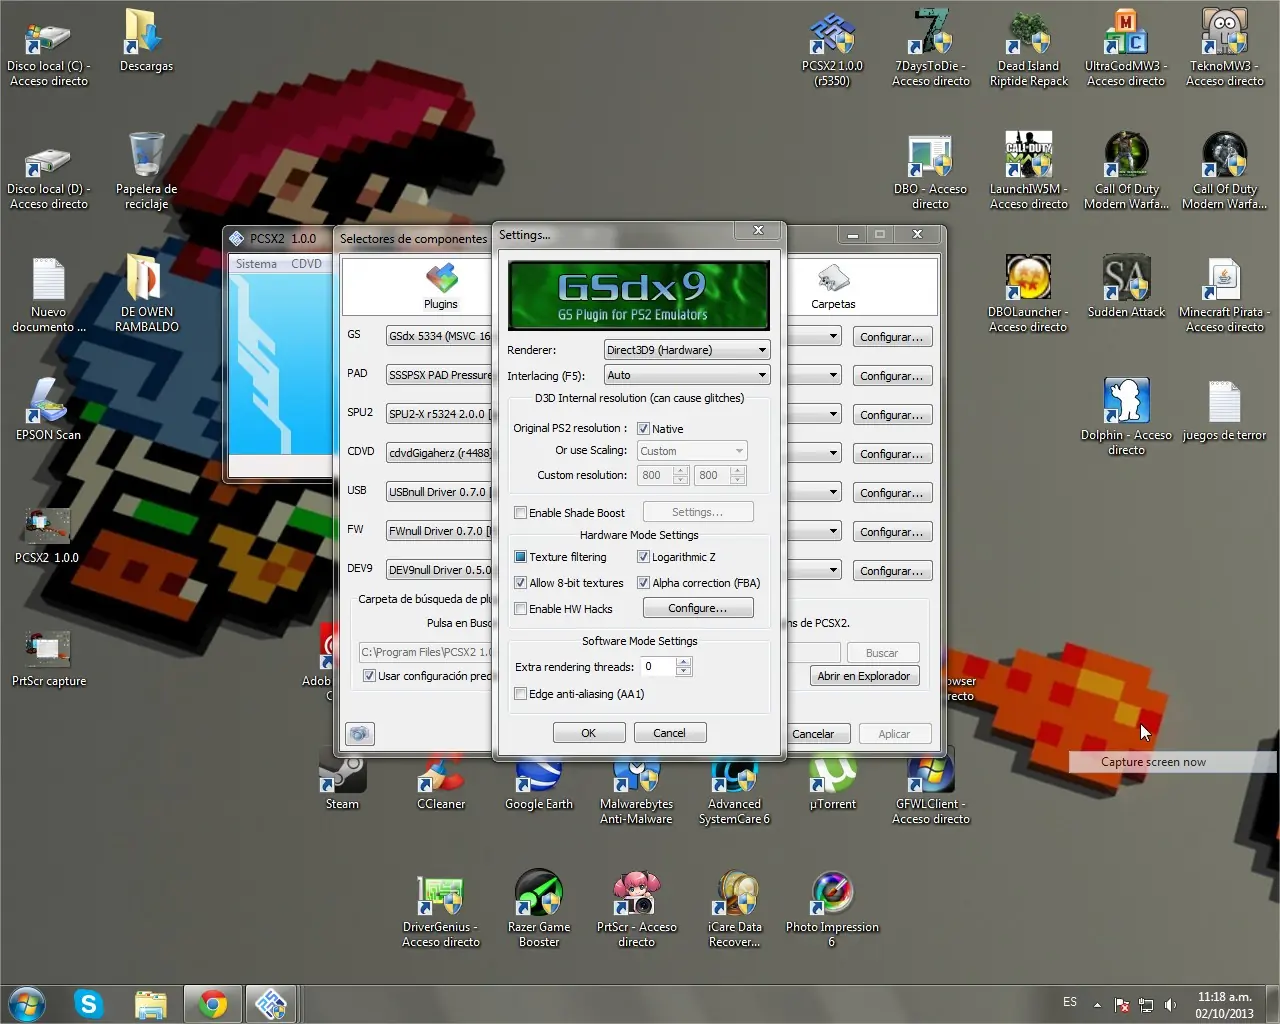Click Cancelar in Selectores de componentes
This screenshot has width=1280, height=1024.
click(814, 734)
